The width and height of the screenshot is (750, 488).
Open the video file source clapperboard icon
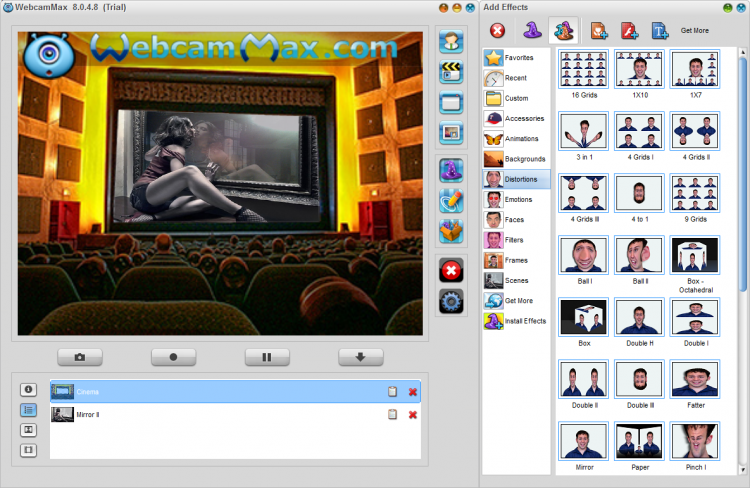tap(451, 72)
